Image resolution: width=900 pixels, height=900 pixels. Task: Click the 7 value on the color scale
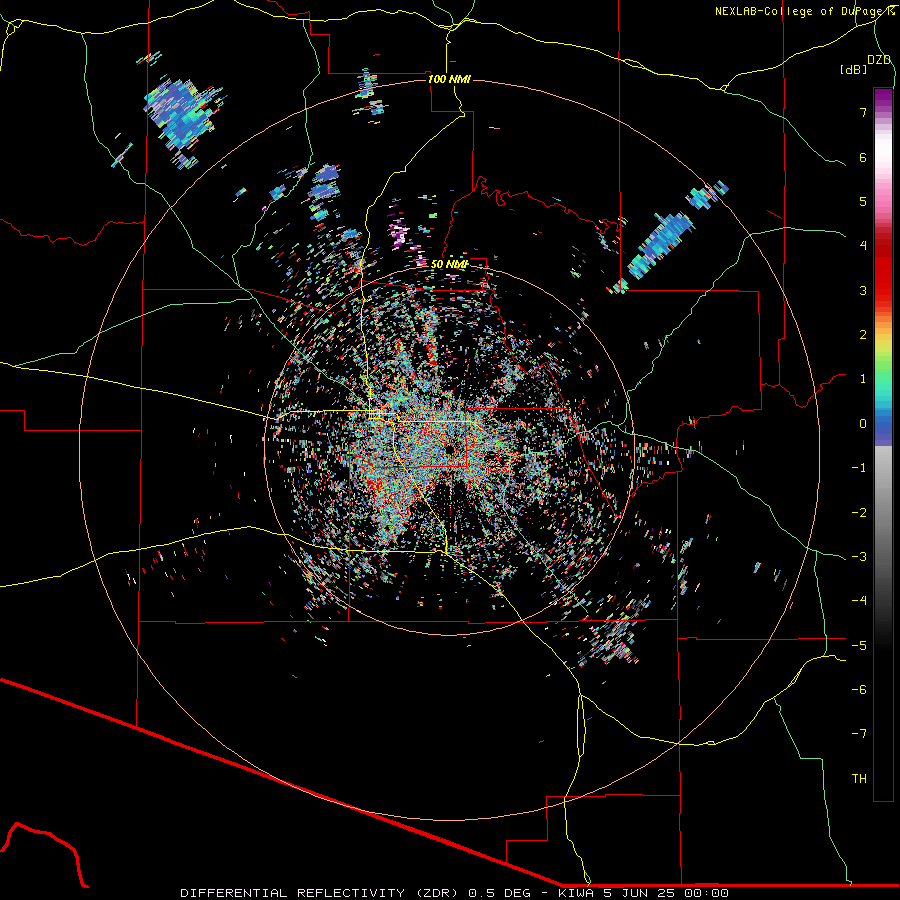pyautogui.click(x=863, y=112)
